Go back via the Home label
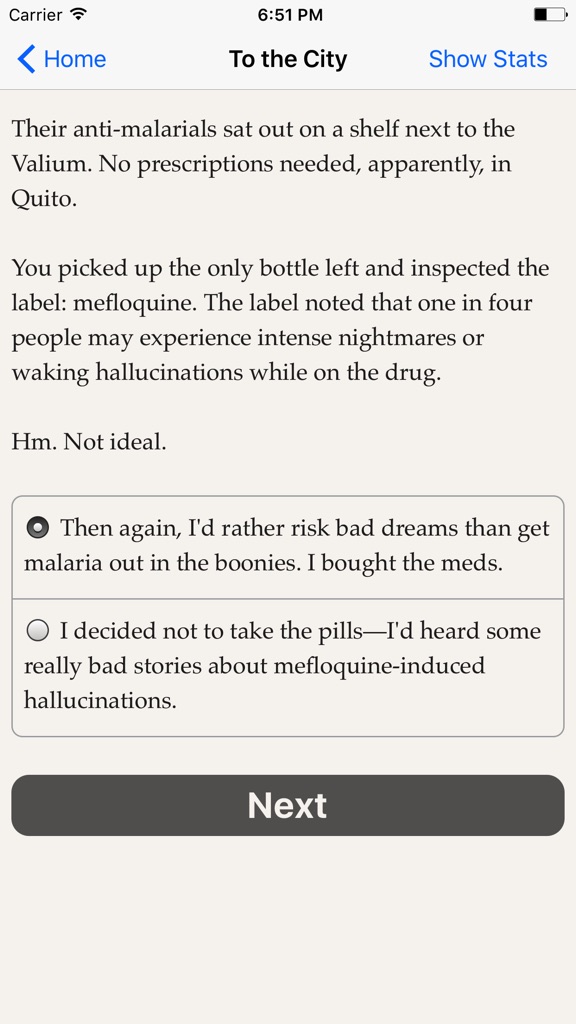The image size is (576, 1024). (74, 59)
